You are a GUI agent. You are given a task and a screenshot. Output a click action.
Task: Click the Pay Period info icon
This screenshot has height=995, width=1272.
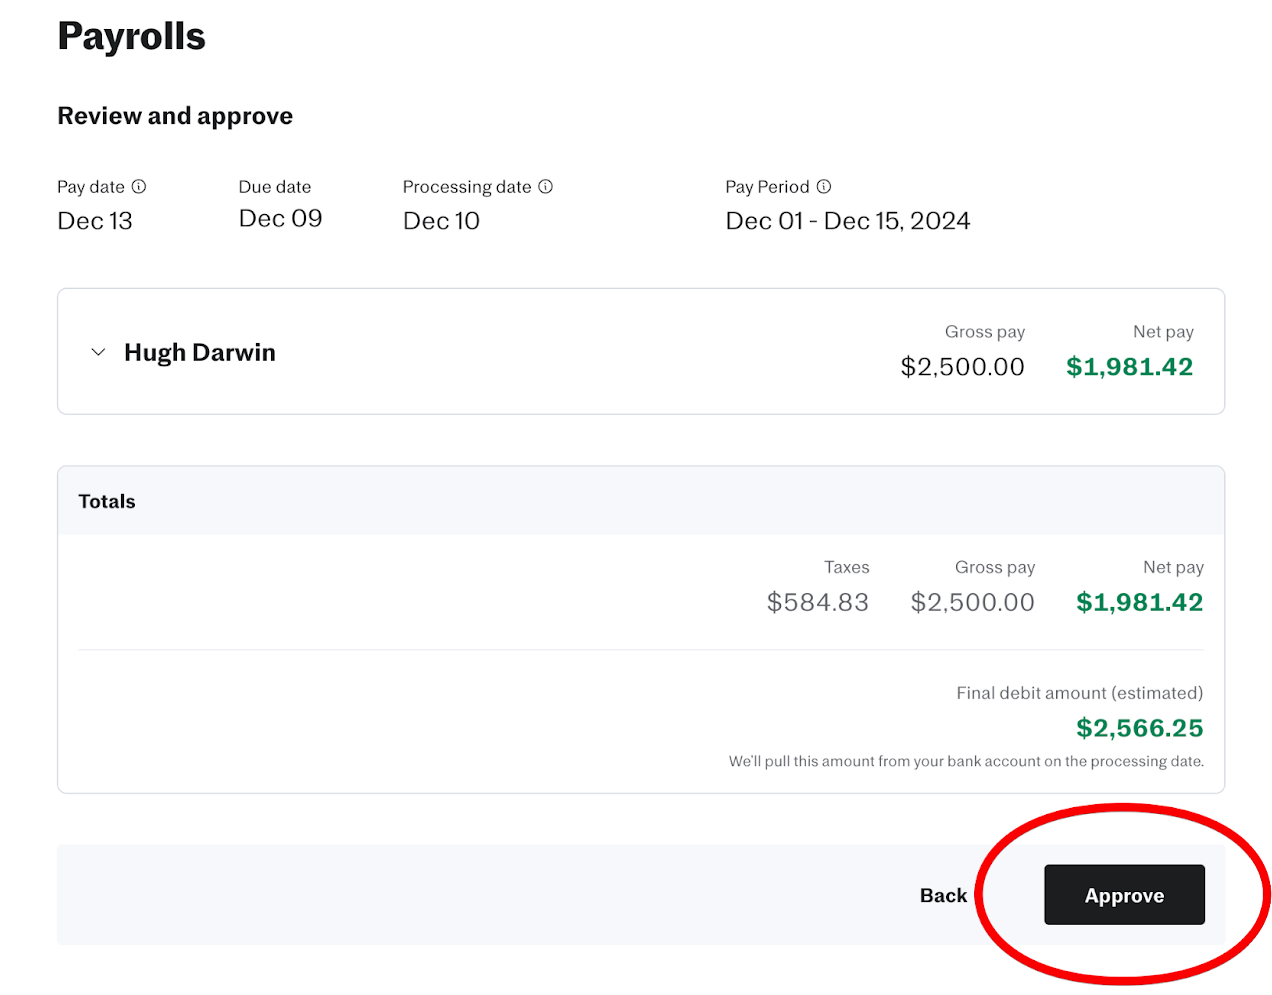(x=824, y=187)
